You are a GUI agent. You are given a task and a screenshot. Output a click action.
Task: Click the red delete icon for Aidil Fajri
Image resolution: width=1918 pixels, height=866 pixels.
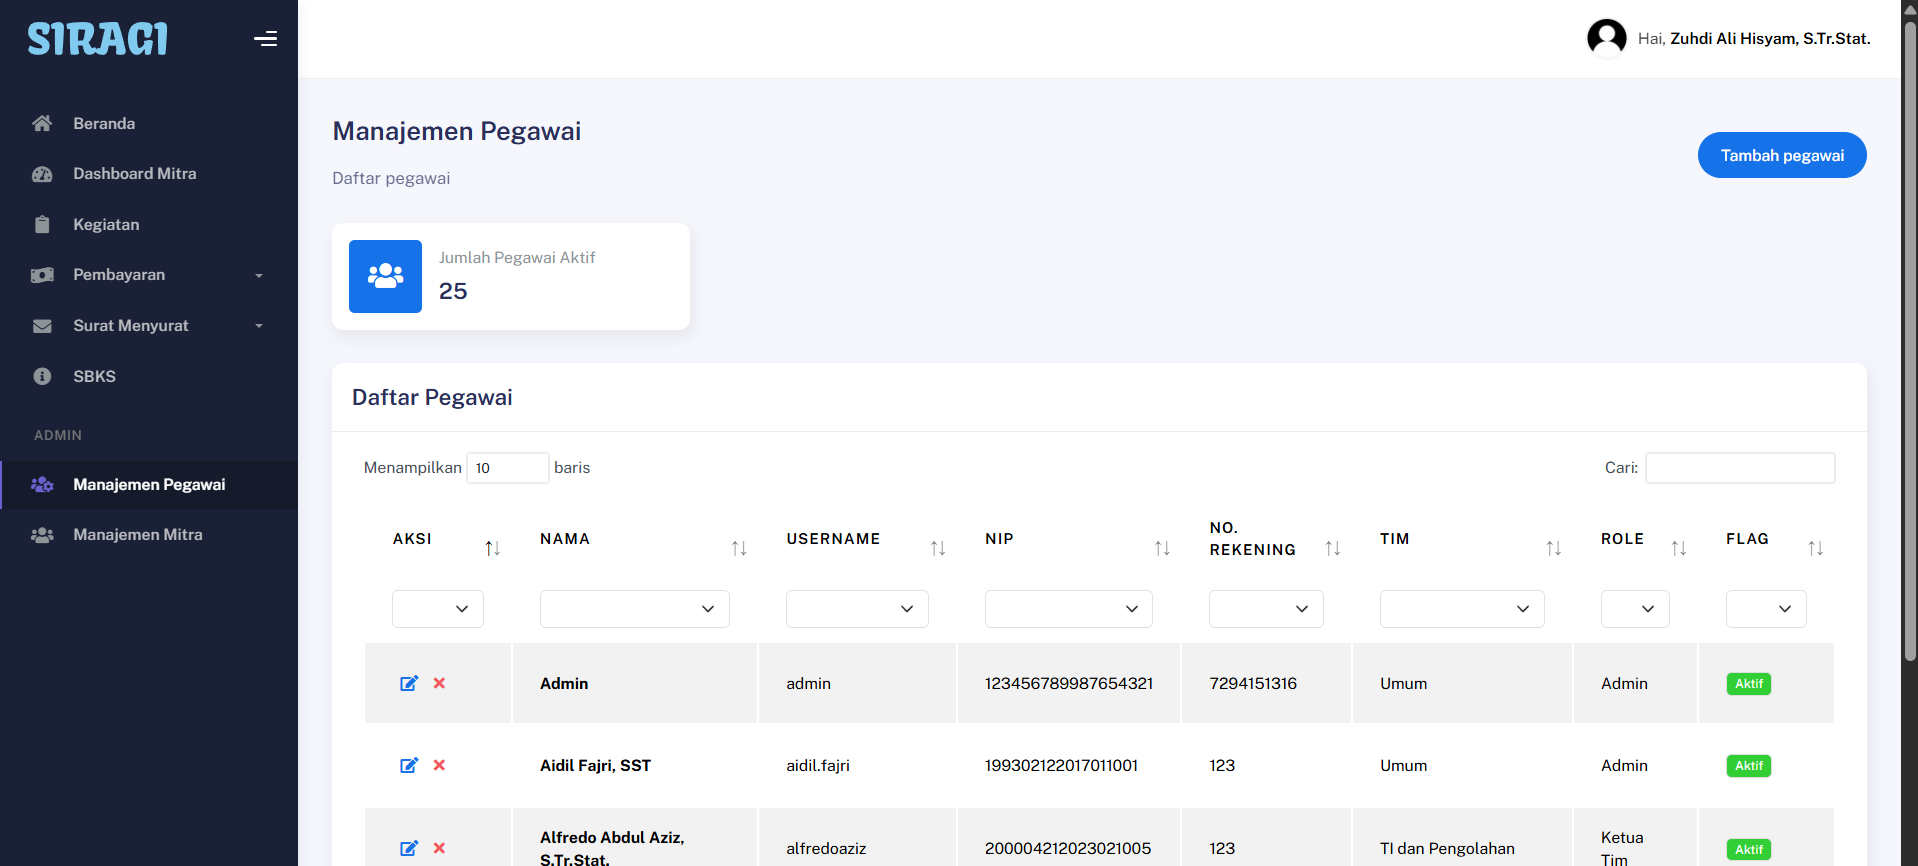coord(439,765)
